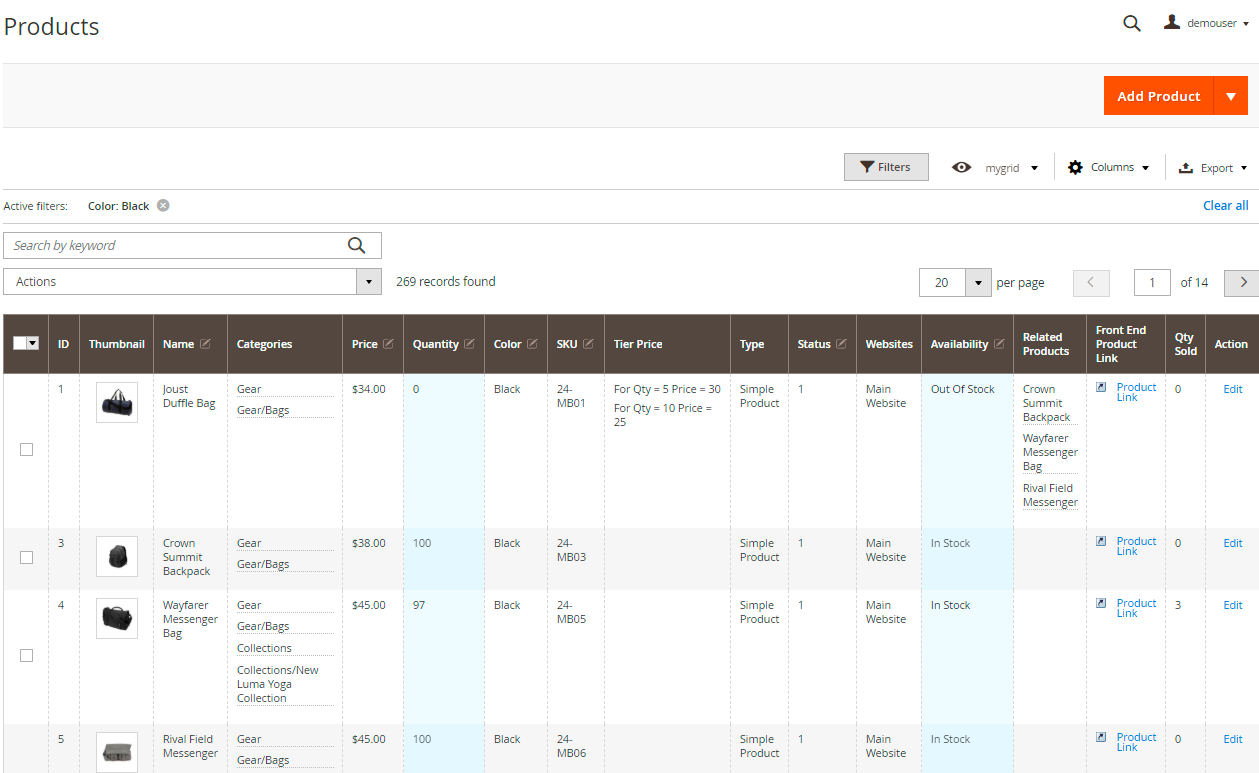Click the magnifier search icon in page header
Image resolution: width=1259 pixels, height=773 pixels.
click(1131, 24)
